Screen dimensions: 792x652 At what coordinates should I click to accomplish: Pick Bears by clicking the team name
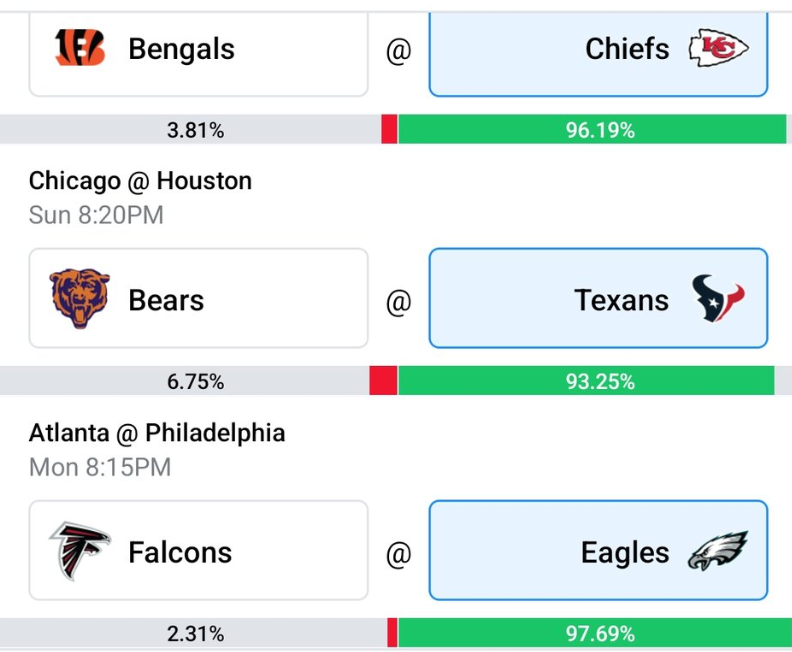click(x=166, y=300)
